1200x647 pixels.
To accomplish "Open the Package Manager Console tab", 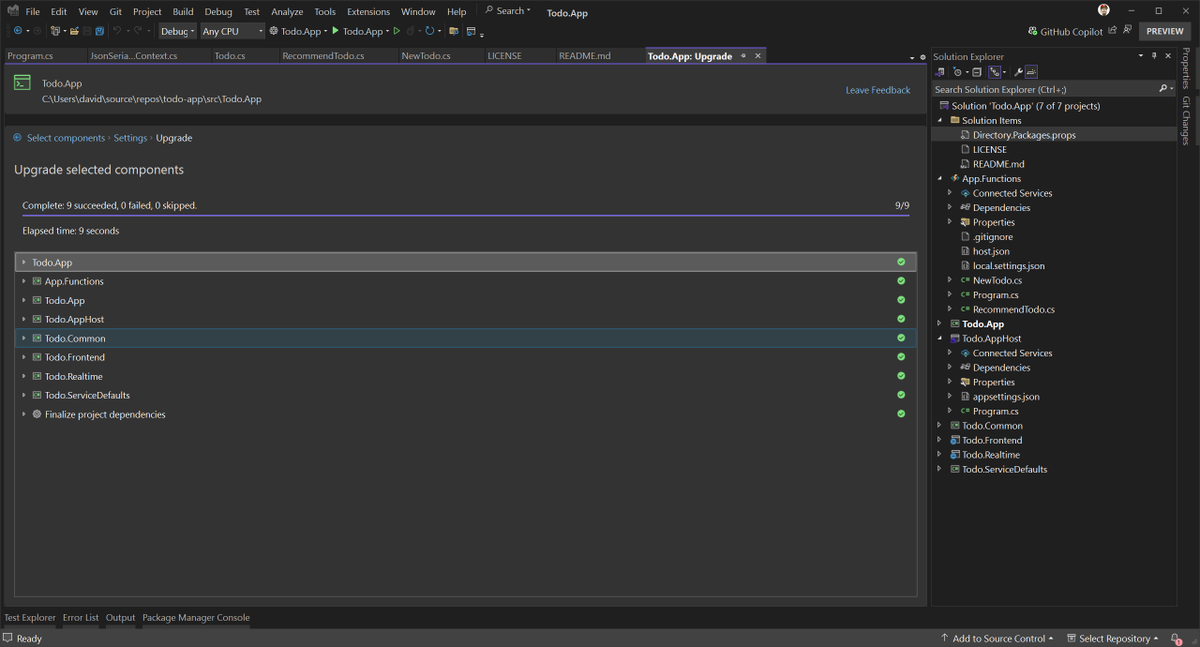I will (196, 617).
